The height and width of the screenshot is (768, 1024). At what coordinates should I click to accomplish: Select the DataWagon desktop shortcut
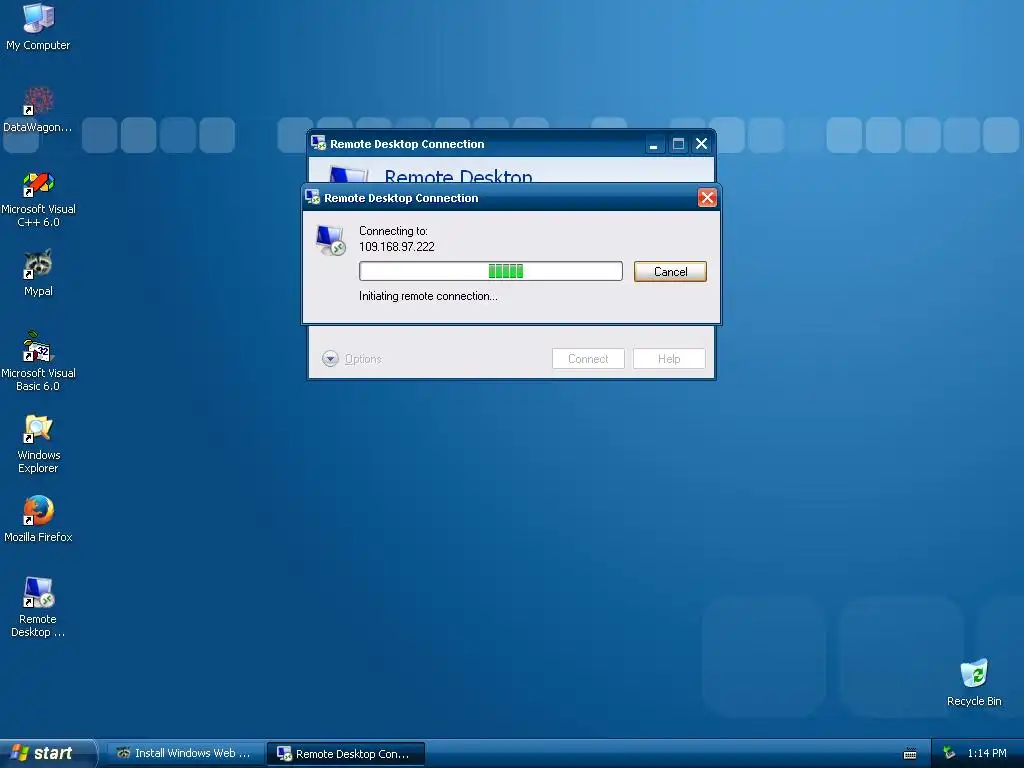pyautogui.click(x=38, y=110)
